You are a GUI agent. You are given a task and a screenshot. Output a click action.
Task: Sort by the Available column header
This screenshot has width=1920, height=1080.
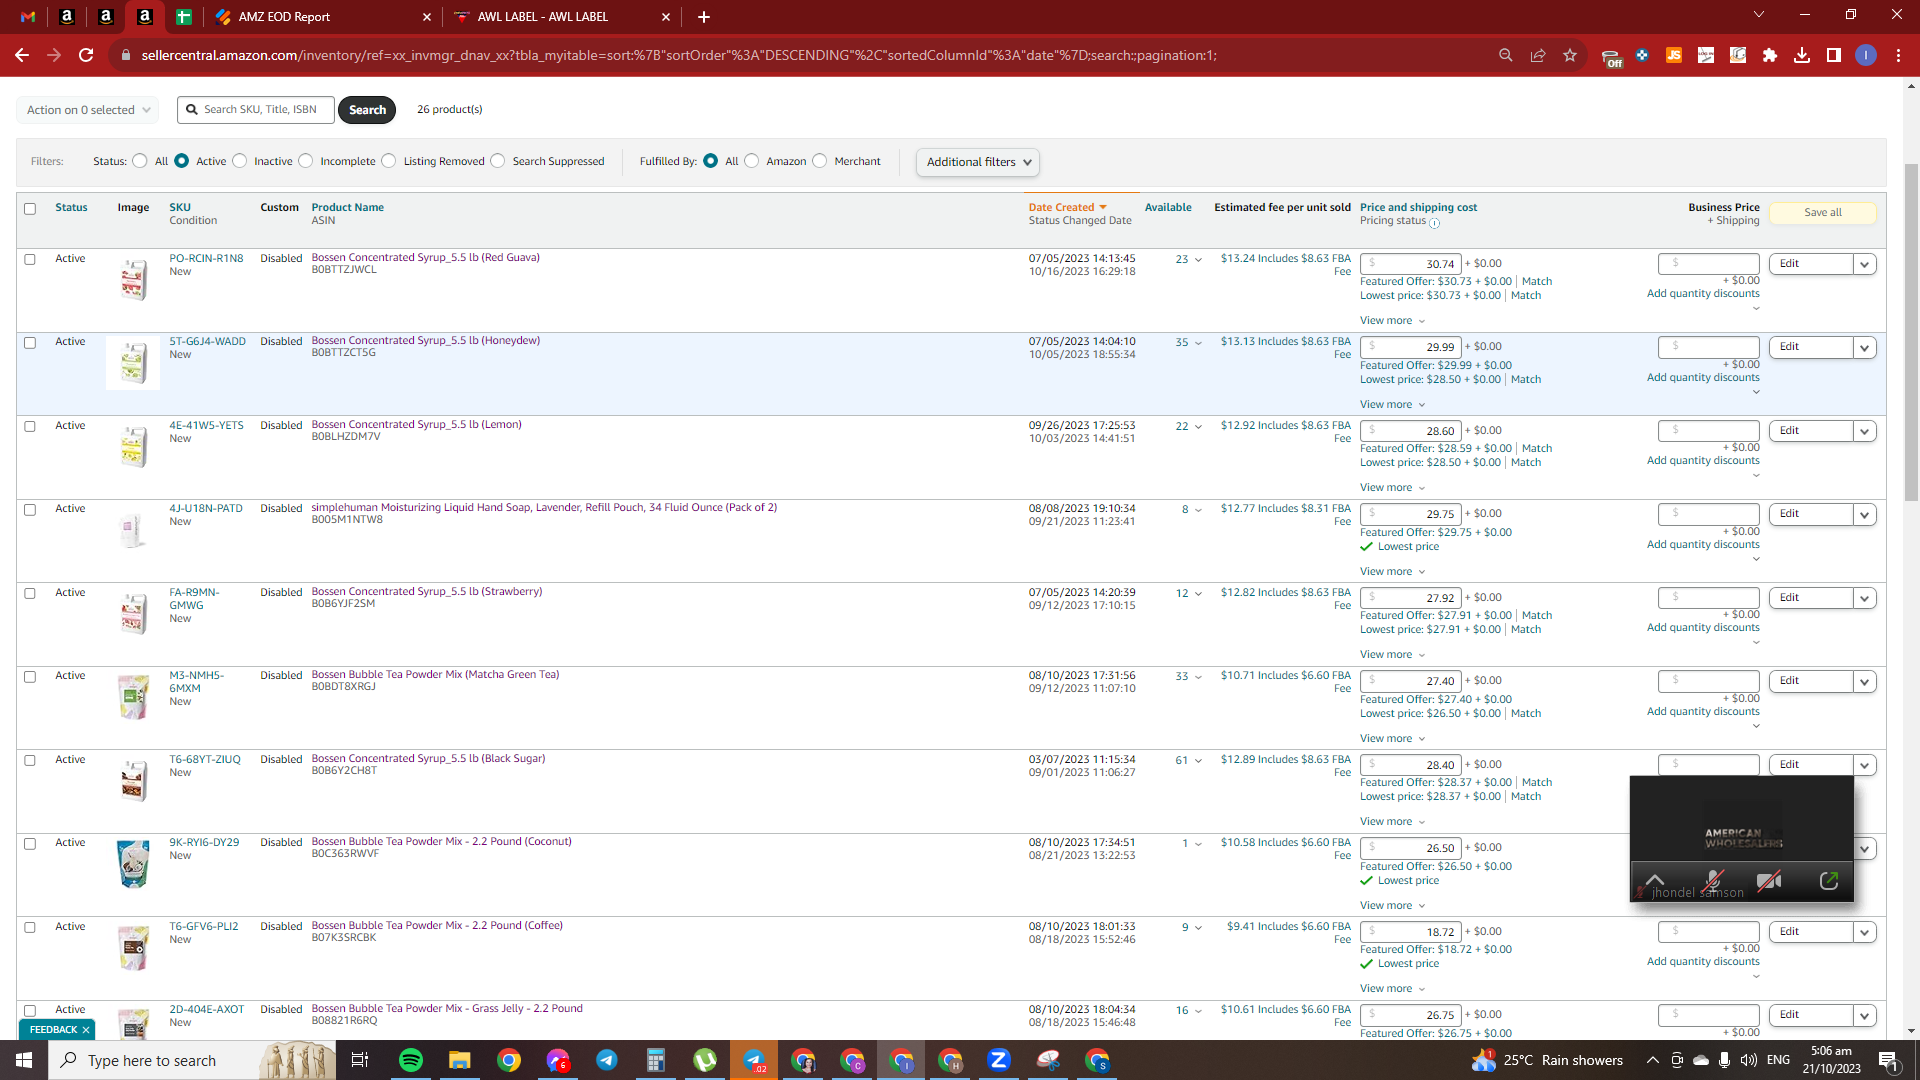[1168, 208]
